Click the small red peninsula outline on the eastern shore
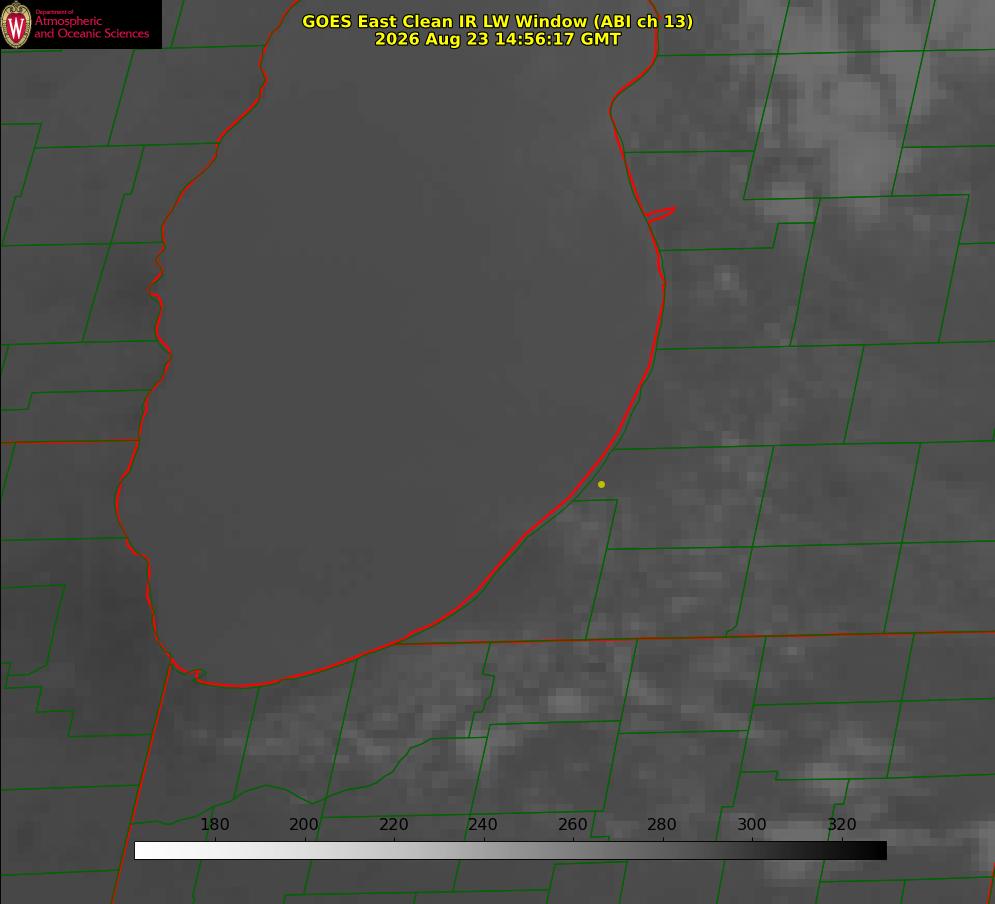This screenshot has width=995, height=904. pos(660,214)
